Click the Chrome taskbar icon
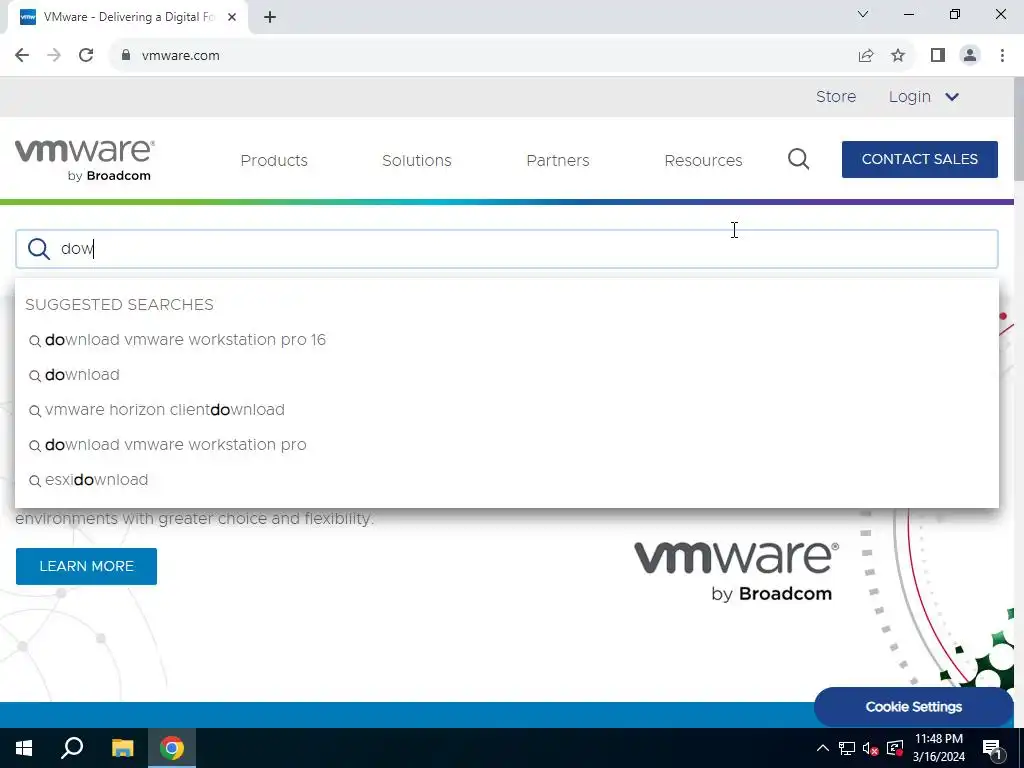This screenshot has width=1024, height=768. click(x=172, y=748)
